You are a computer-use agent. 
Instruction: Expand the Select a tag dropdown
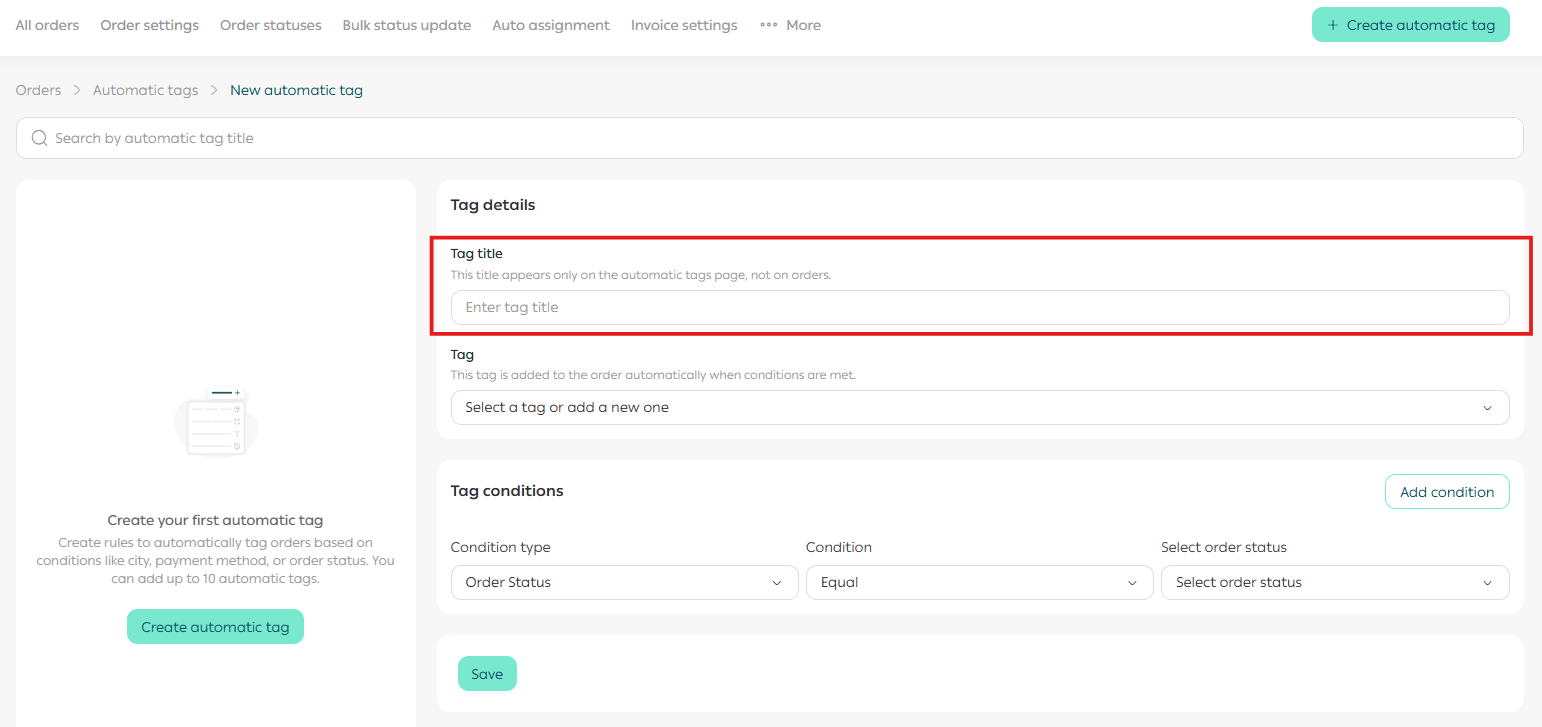pos(979,407)
